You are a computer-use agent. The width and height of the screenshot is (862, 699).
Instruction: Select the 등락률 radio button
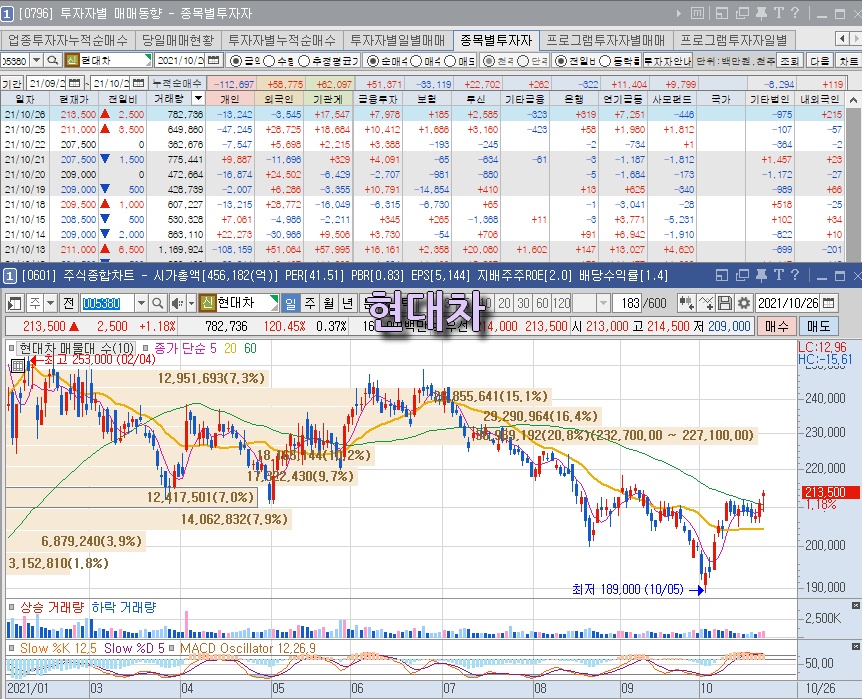605,61
